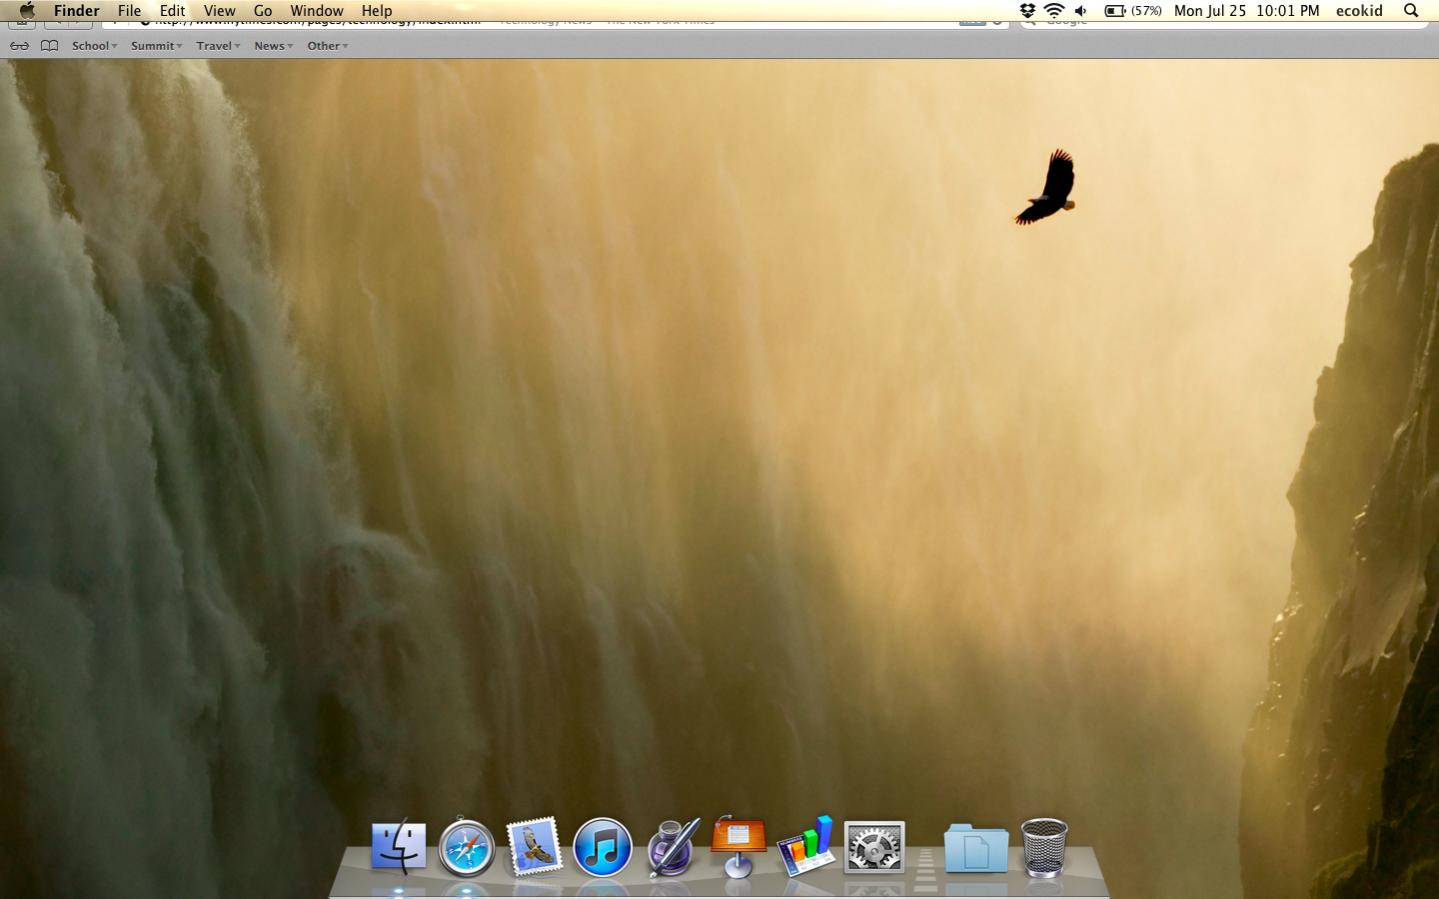The image size is (1439, 899).
Task: Click the Dropbox menu bar icon
Action: click(x=1027, y=10)
